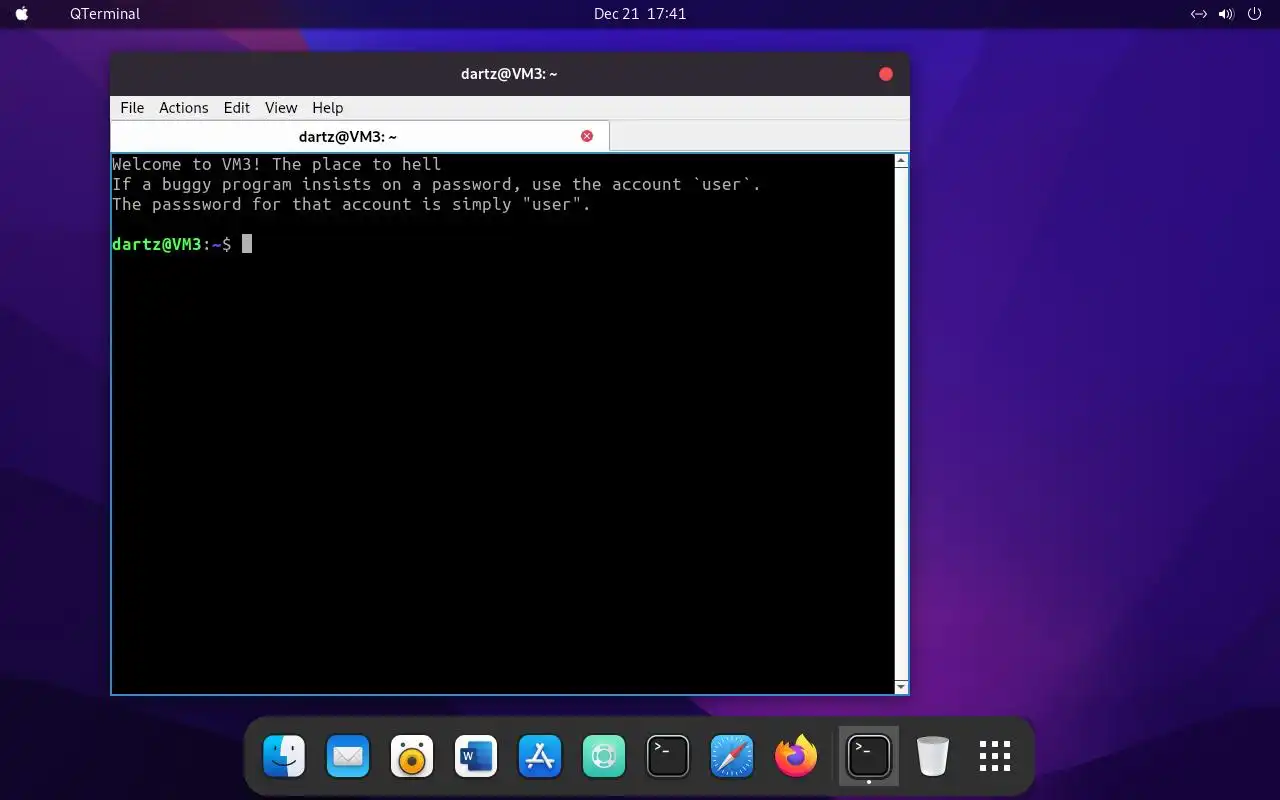Launch the Mail app from the dock
1280x800 pixels.
click(x=348, y=756)
